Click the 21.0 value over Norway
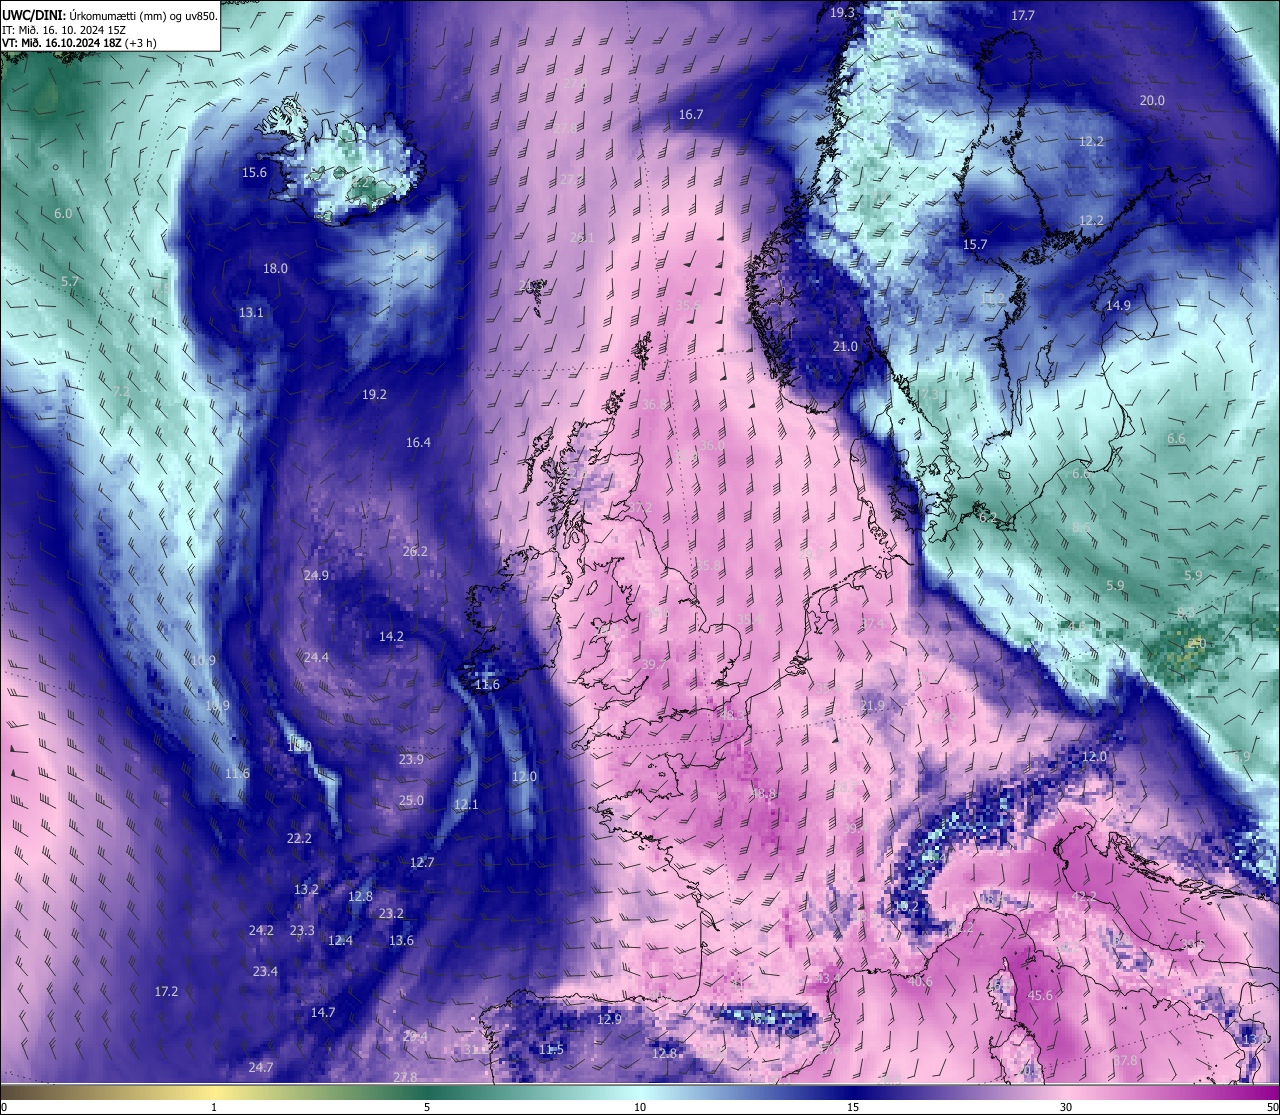1280x1115 pixels. (x=846, y=346)
